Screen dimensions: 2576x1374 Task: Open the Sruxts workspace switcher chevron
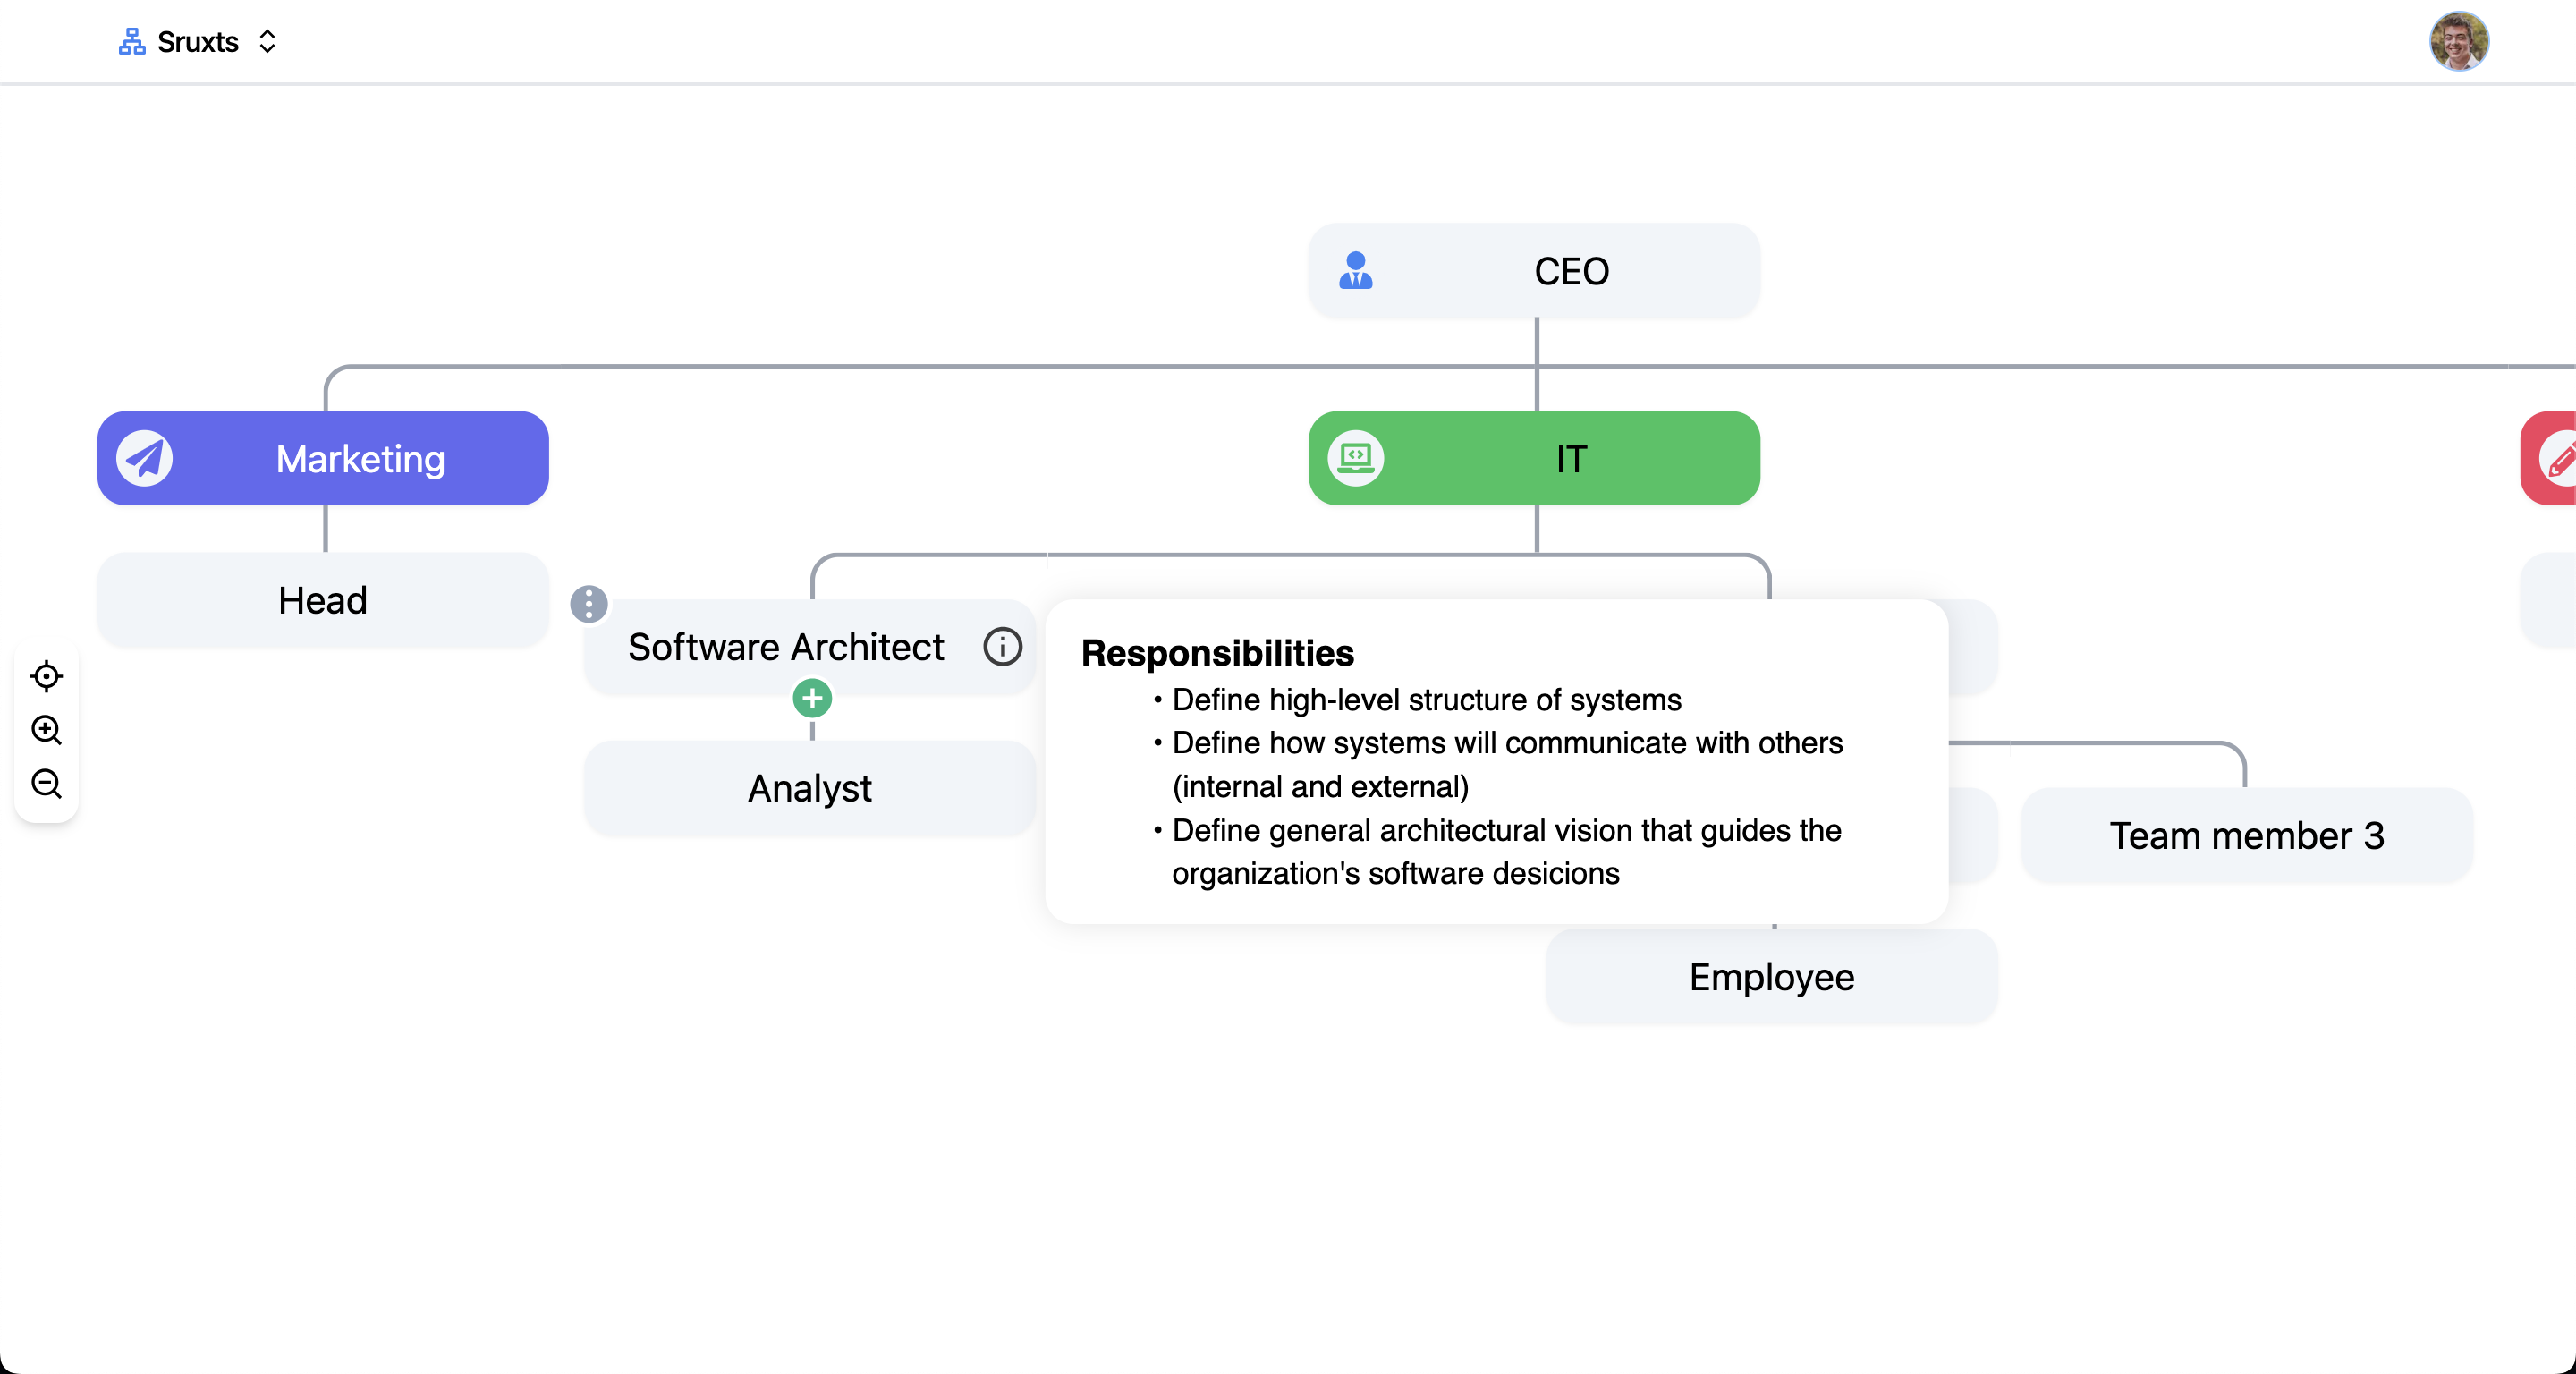coord(267,42)
